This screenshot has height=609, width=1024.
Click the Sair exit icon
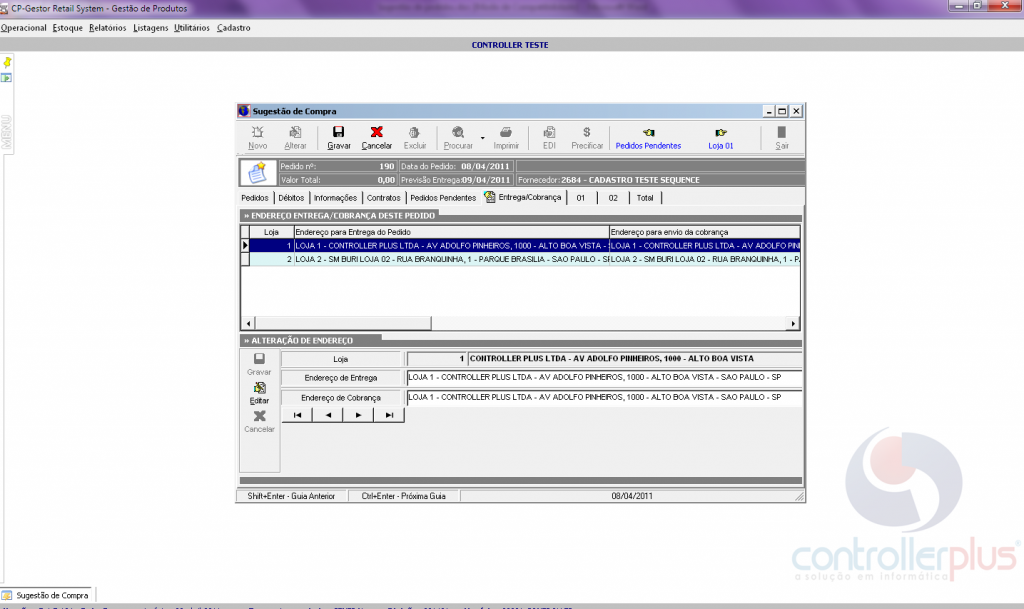coord(781,133)
